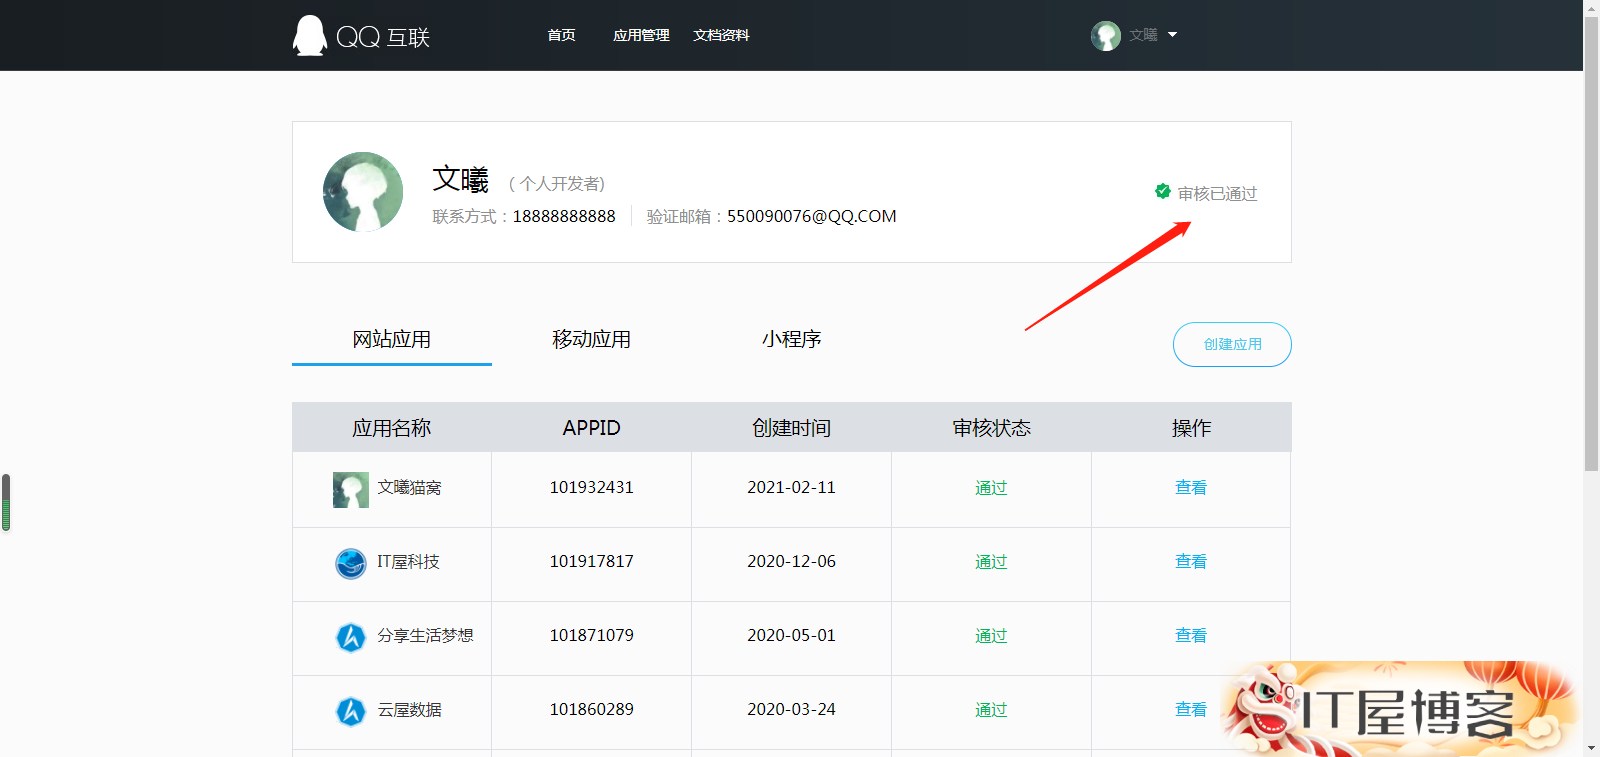Click 查看 for IT屋科技
Image resolution: width=1600 pixels, height=757 pixels.
tap(1191, 562)
